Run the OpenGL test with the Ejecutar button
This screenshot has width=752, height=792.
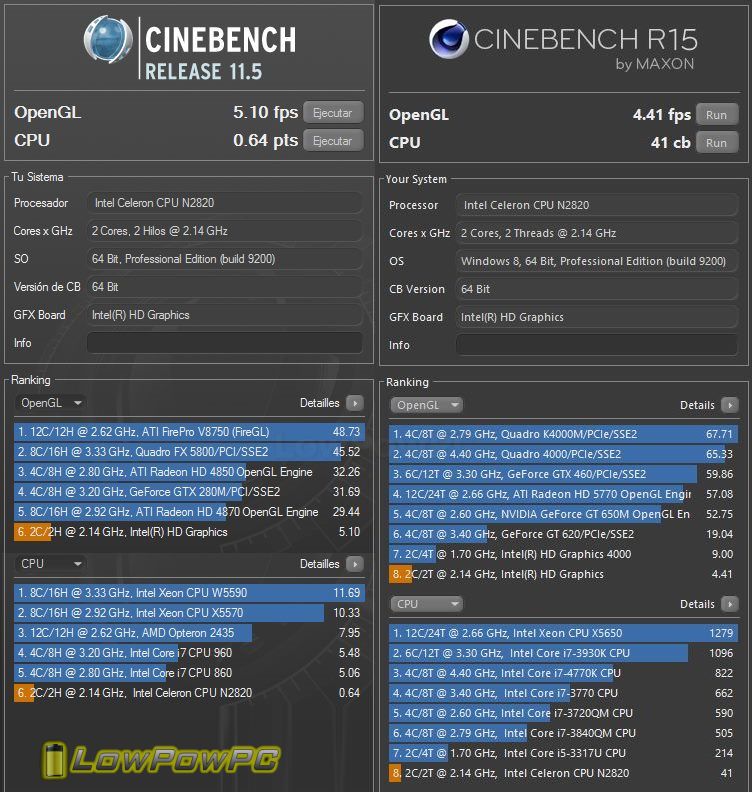(x=333, y=113)
